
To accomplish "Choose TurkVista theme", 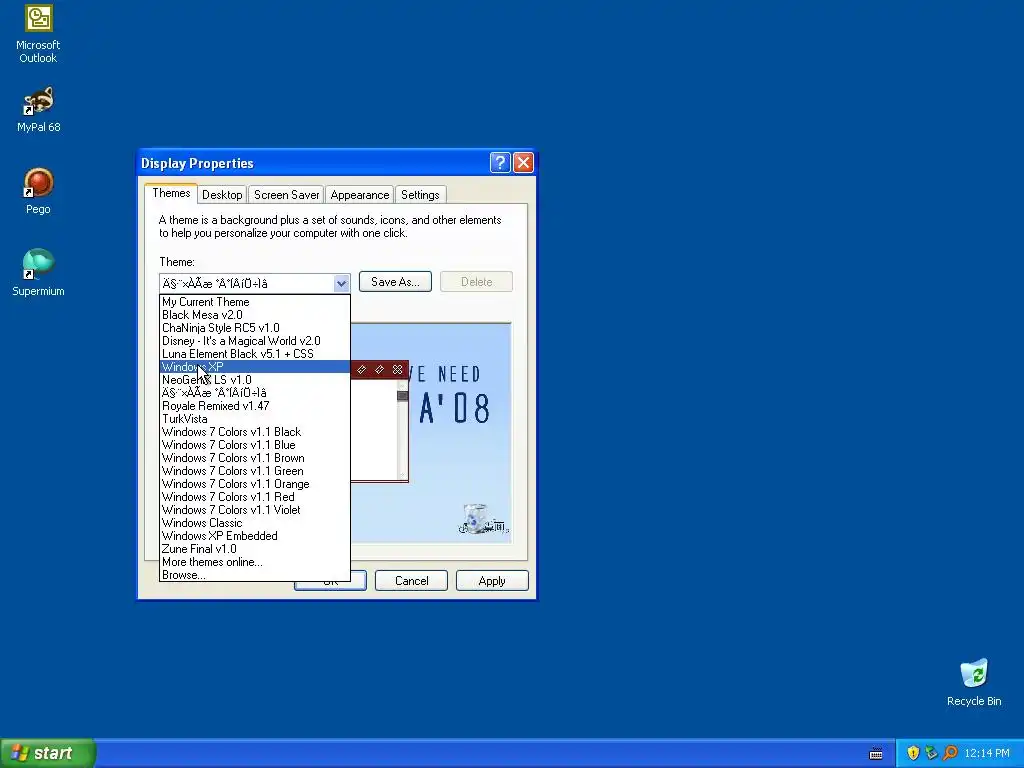I will pyautogui.click(x=255, y=419).
